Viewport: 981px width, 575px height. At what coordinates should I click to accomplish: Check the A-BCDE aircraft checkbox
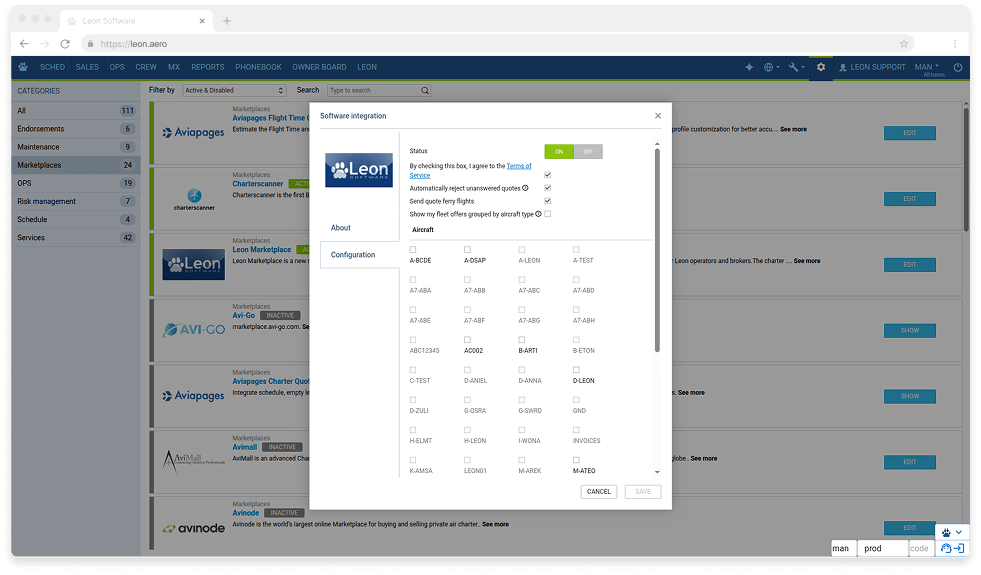[x=413, y=250]
